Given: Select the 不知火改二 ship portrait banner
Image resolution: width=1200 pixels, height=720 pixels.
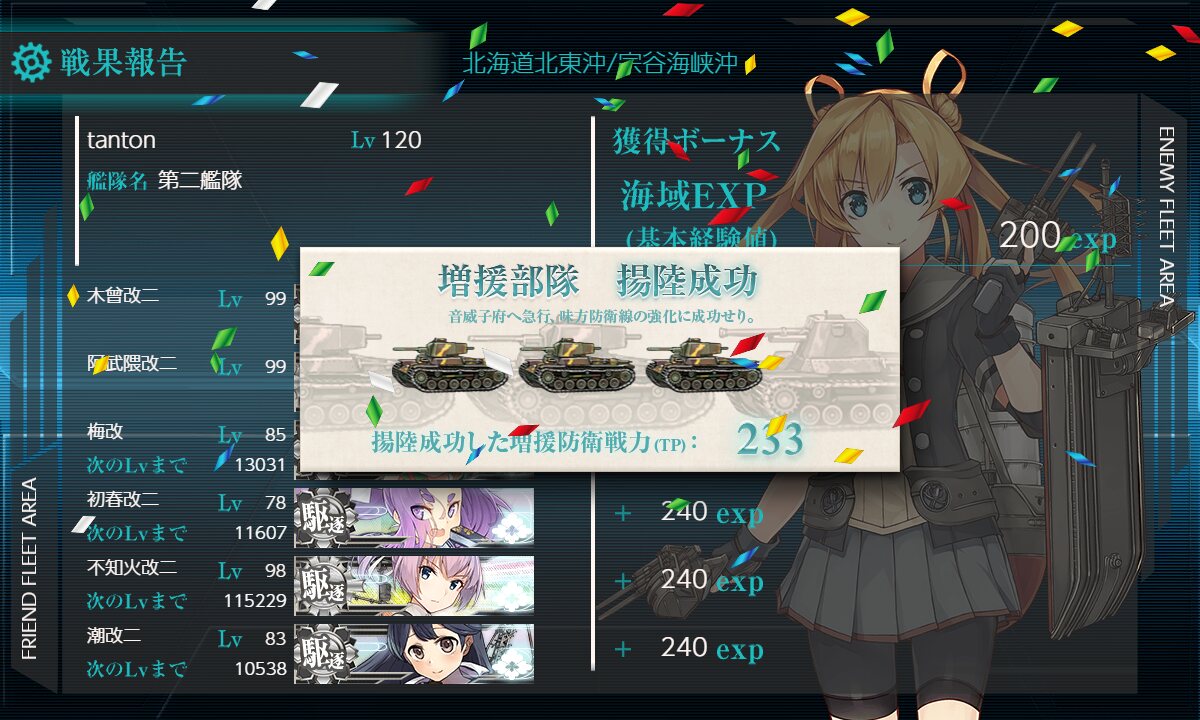Looking at the screenshot, I should [x=414, y=585].
